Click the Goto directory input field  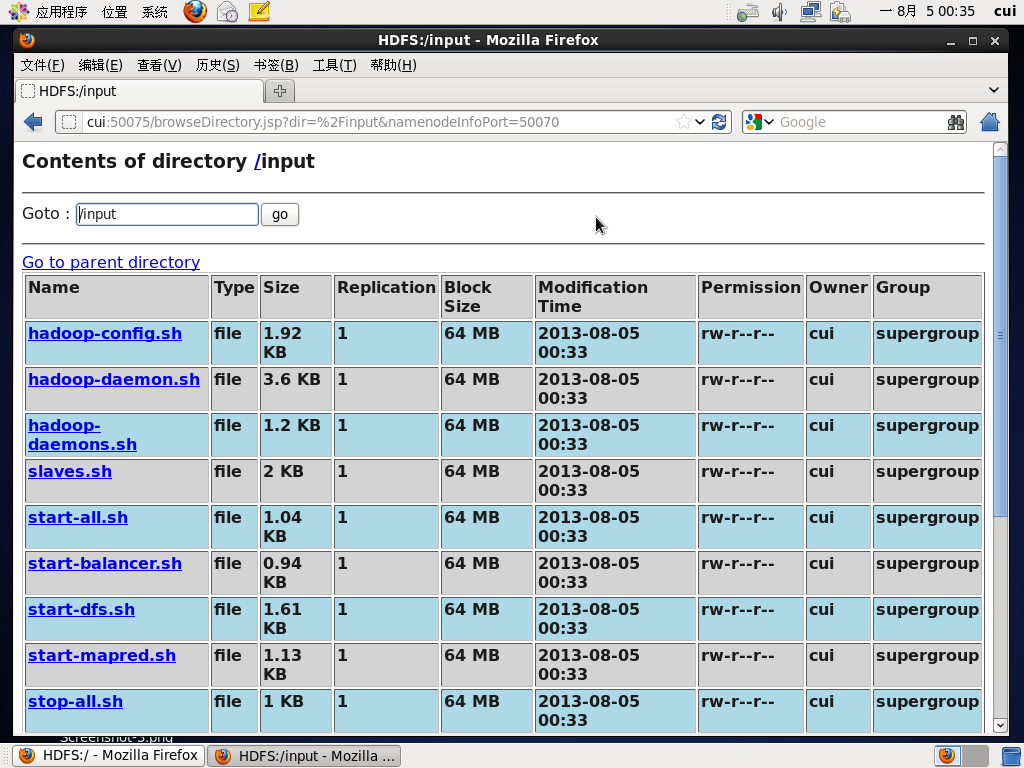point(167,214)
